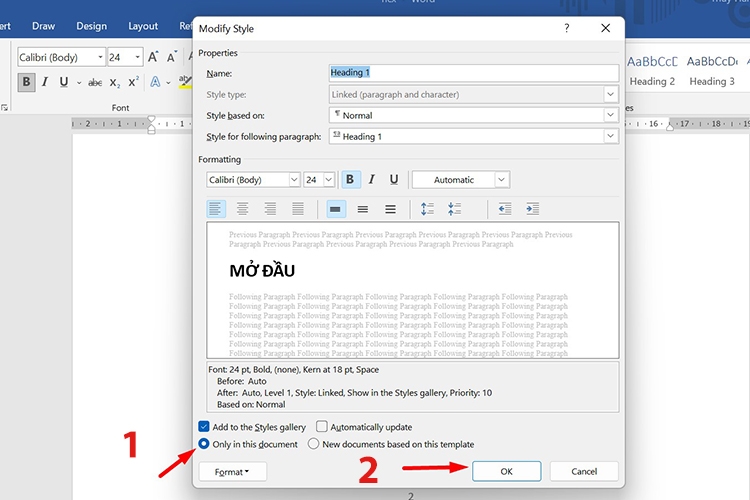Screen dimensions: 750x500
Task: Open Text Effects in the ribbon
Action: pyautogui.click(x=155, y=82)
